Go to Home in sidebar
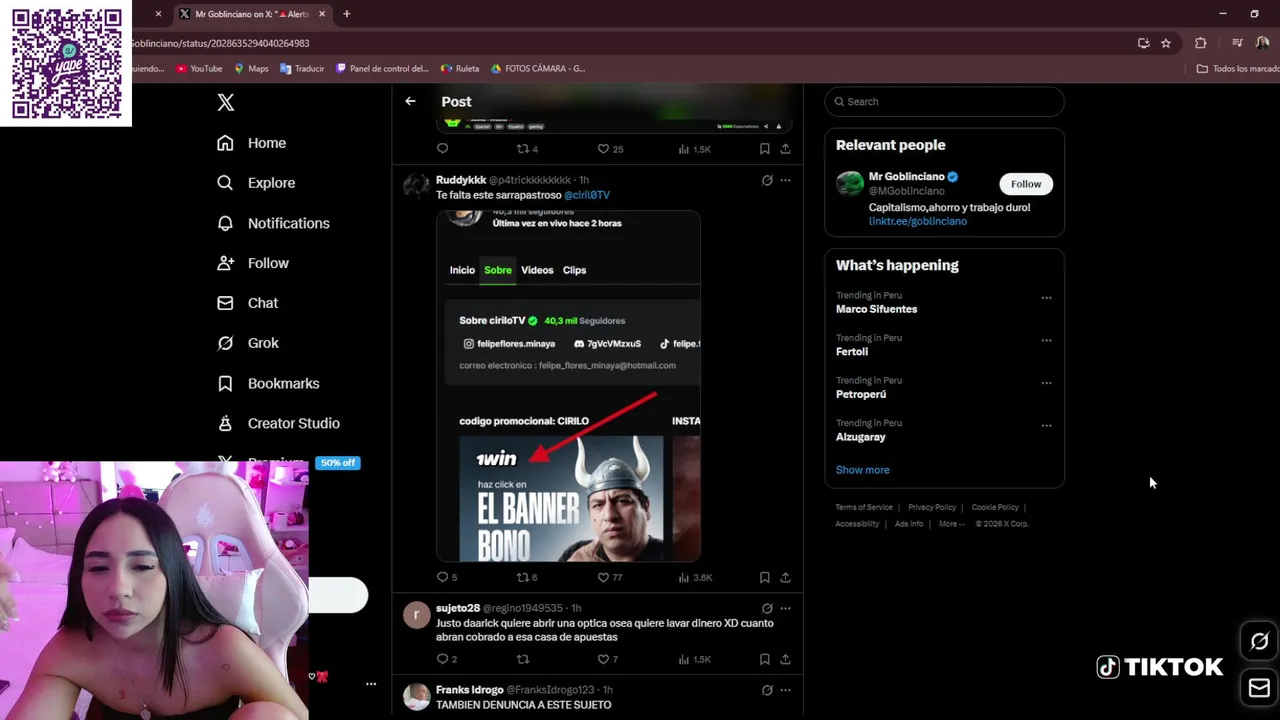The width and height of the screenshot is (1280, 720). pos(252,143)
